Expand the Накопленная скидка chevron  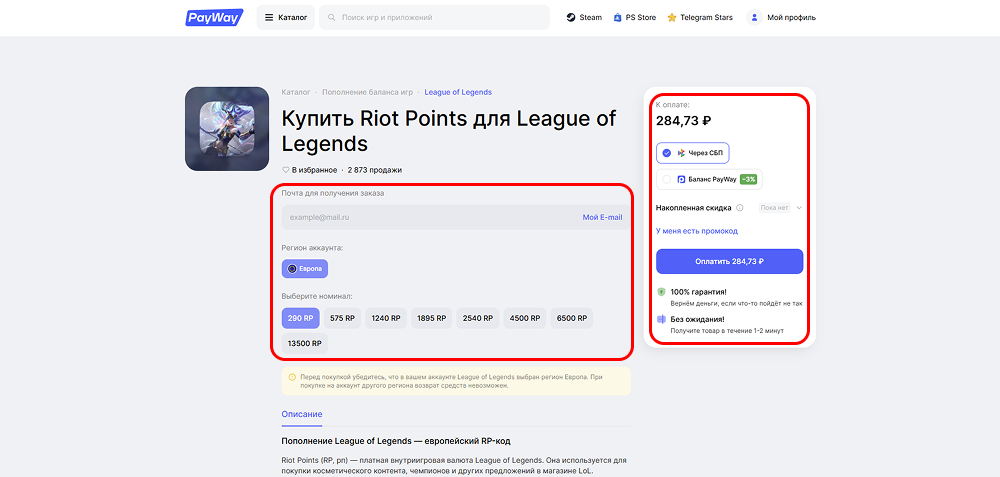(x=799, y=207)
